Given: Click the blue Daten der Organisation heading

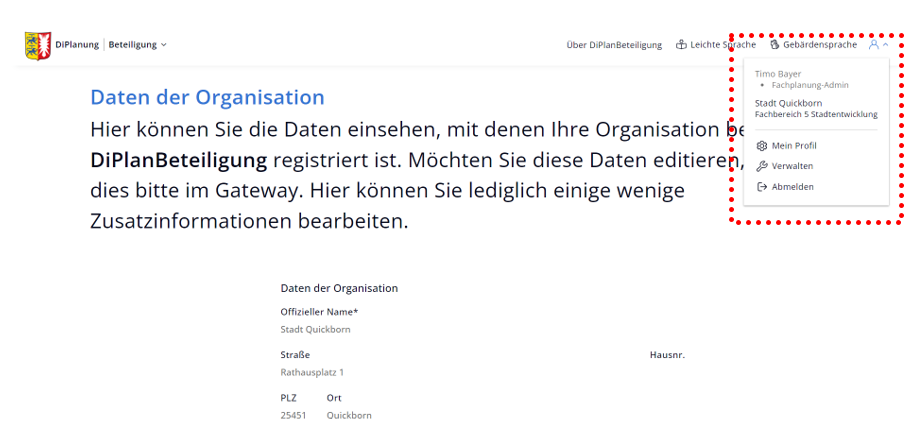Looking at the screenshot, I should coord(207,97).
